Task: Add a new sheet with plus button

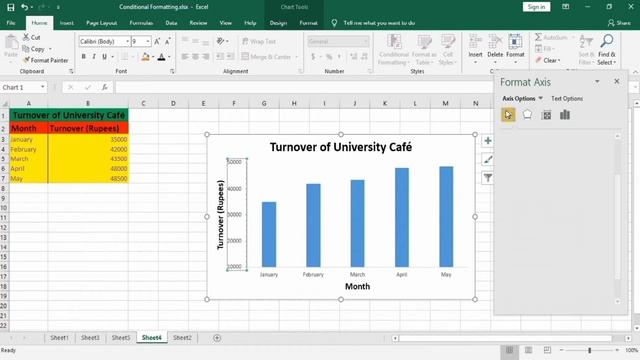Action: tap(217, 338)
